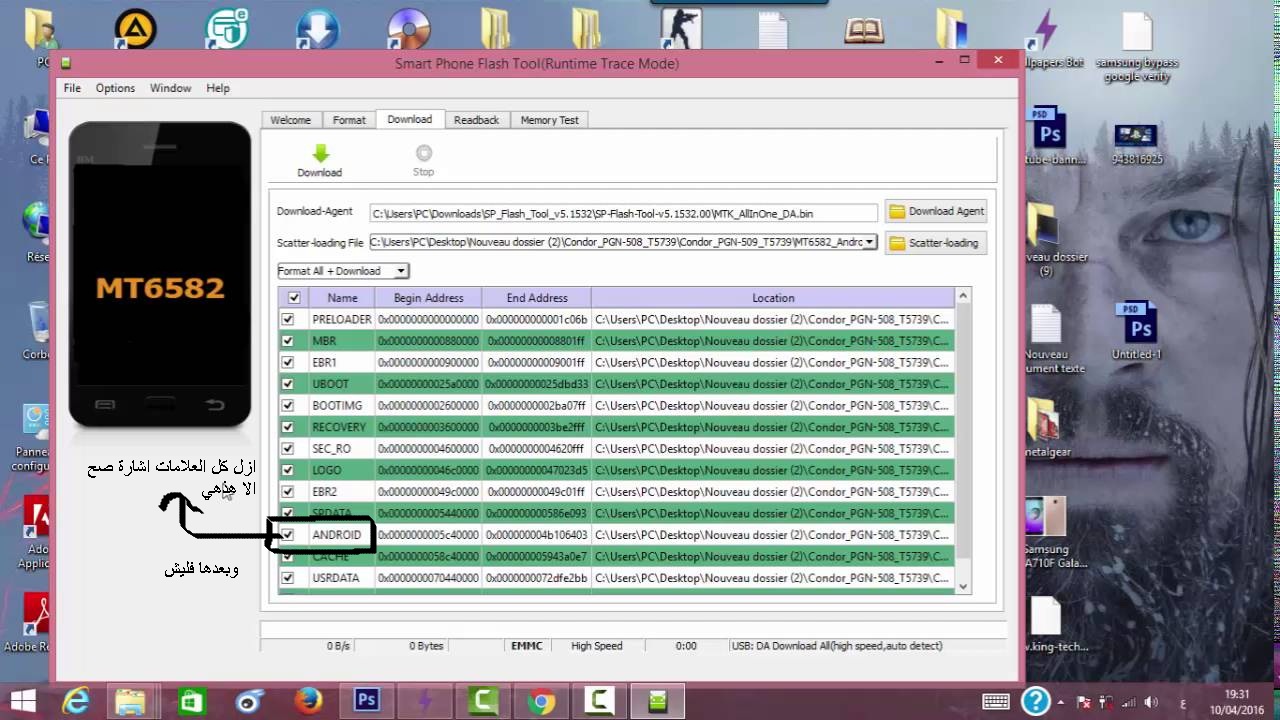Open the samsung bypass google verify file

pyautogui.click(x=1137, y=48)
